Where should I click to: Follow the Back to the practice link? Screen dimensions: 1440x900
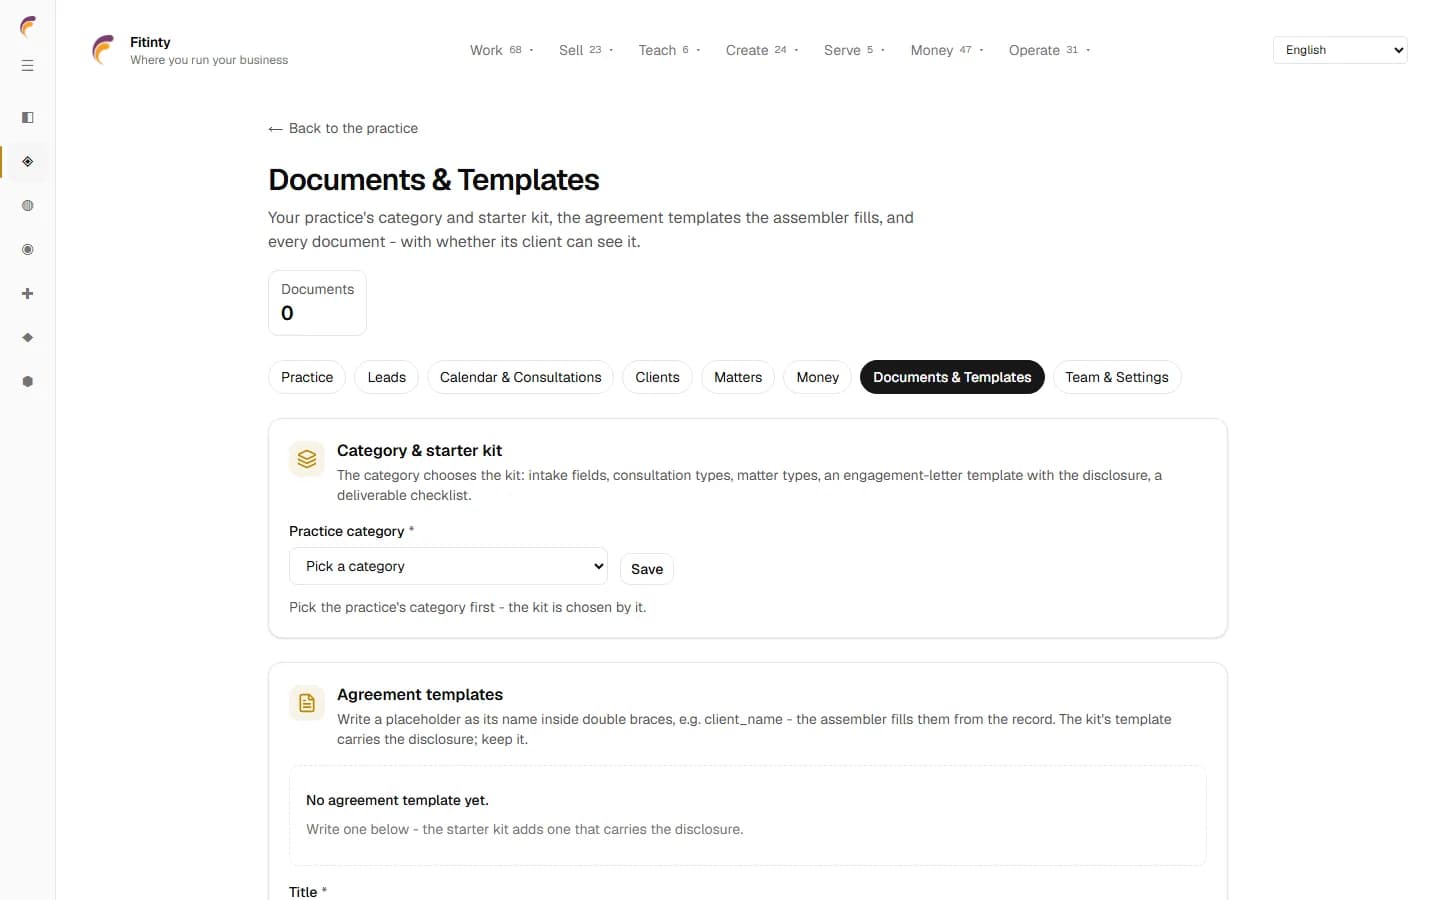pos(343,128)
